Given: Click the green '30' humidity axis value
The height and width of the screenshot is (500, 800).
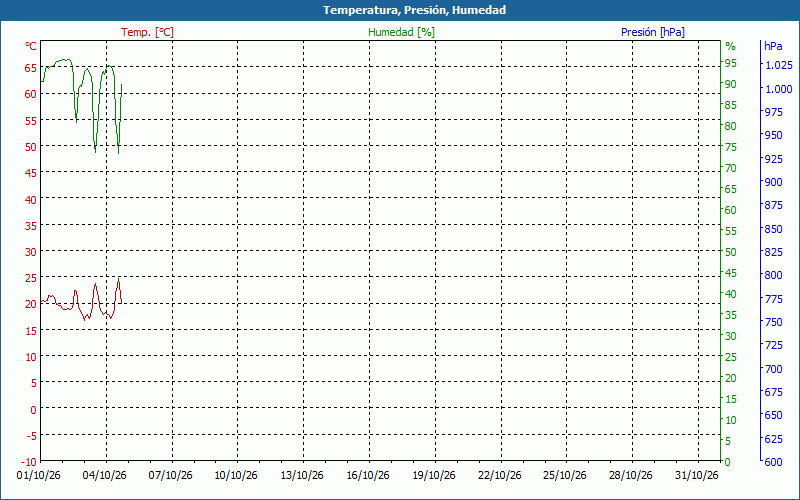Looking at the screenshot, I should (731, 336).
